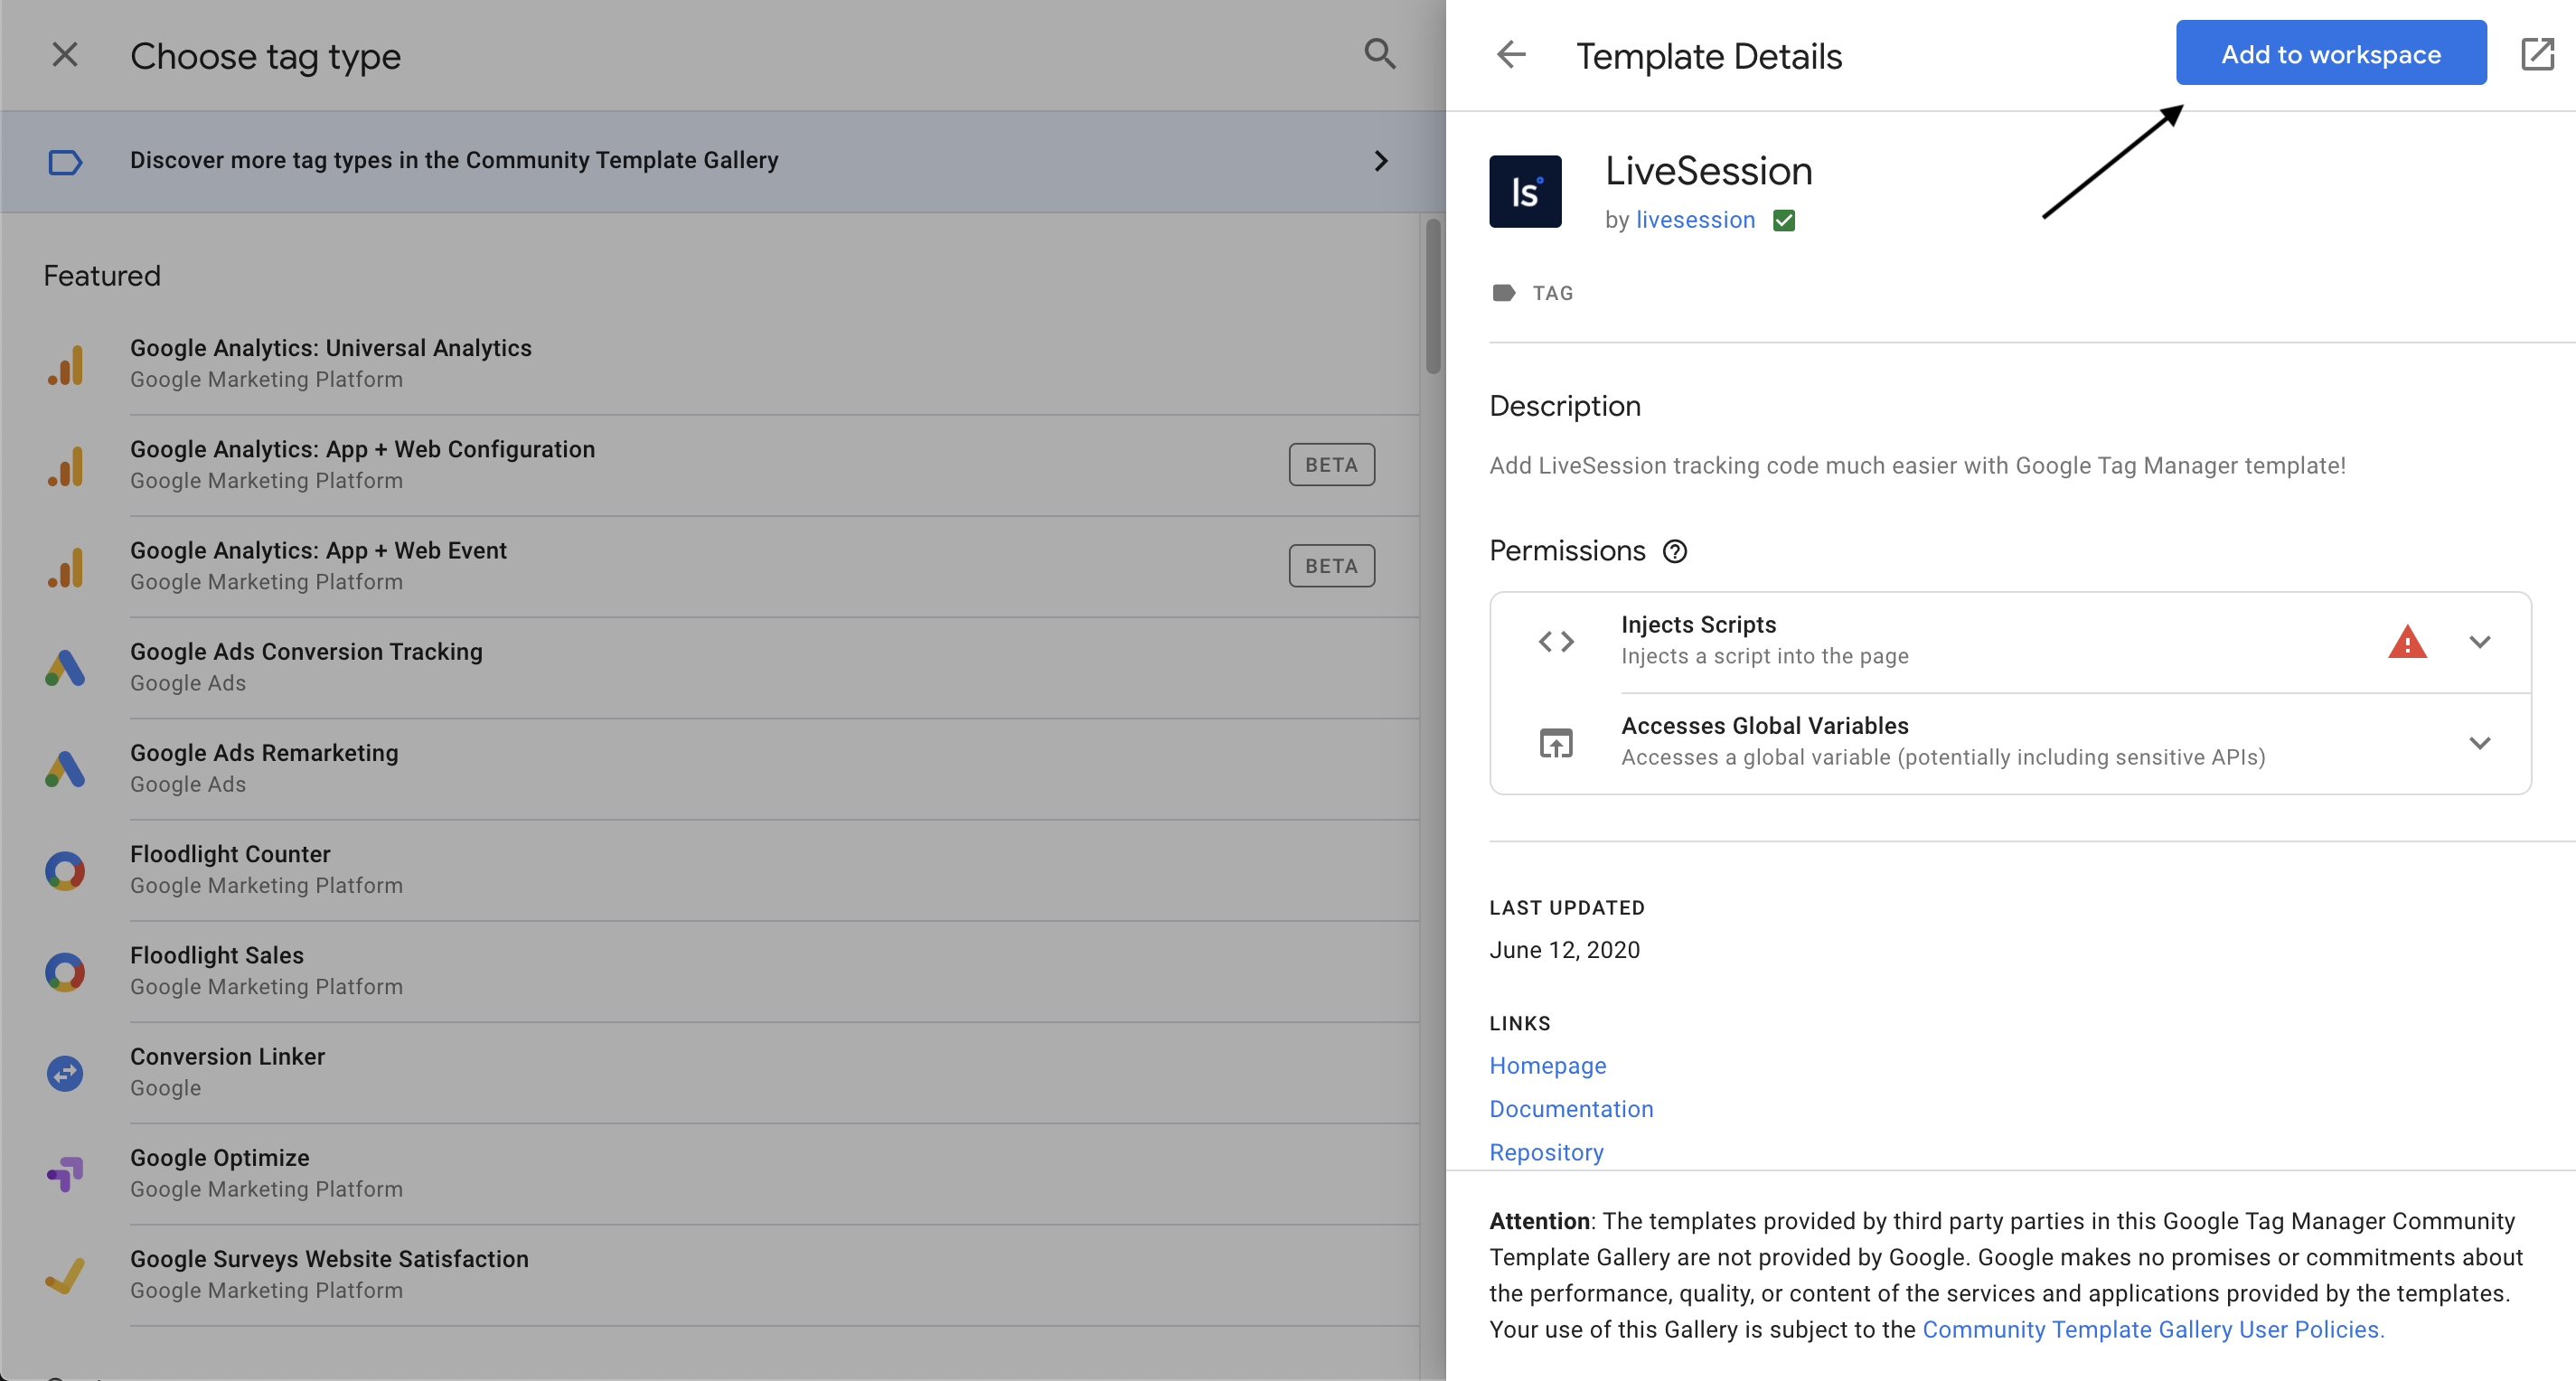Select Google Analytics: Universal Analytics icon

pyautogui.click(x=65, y=364)
